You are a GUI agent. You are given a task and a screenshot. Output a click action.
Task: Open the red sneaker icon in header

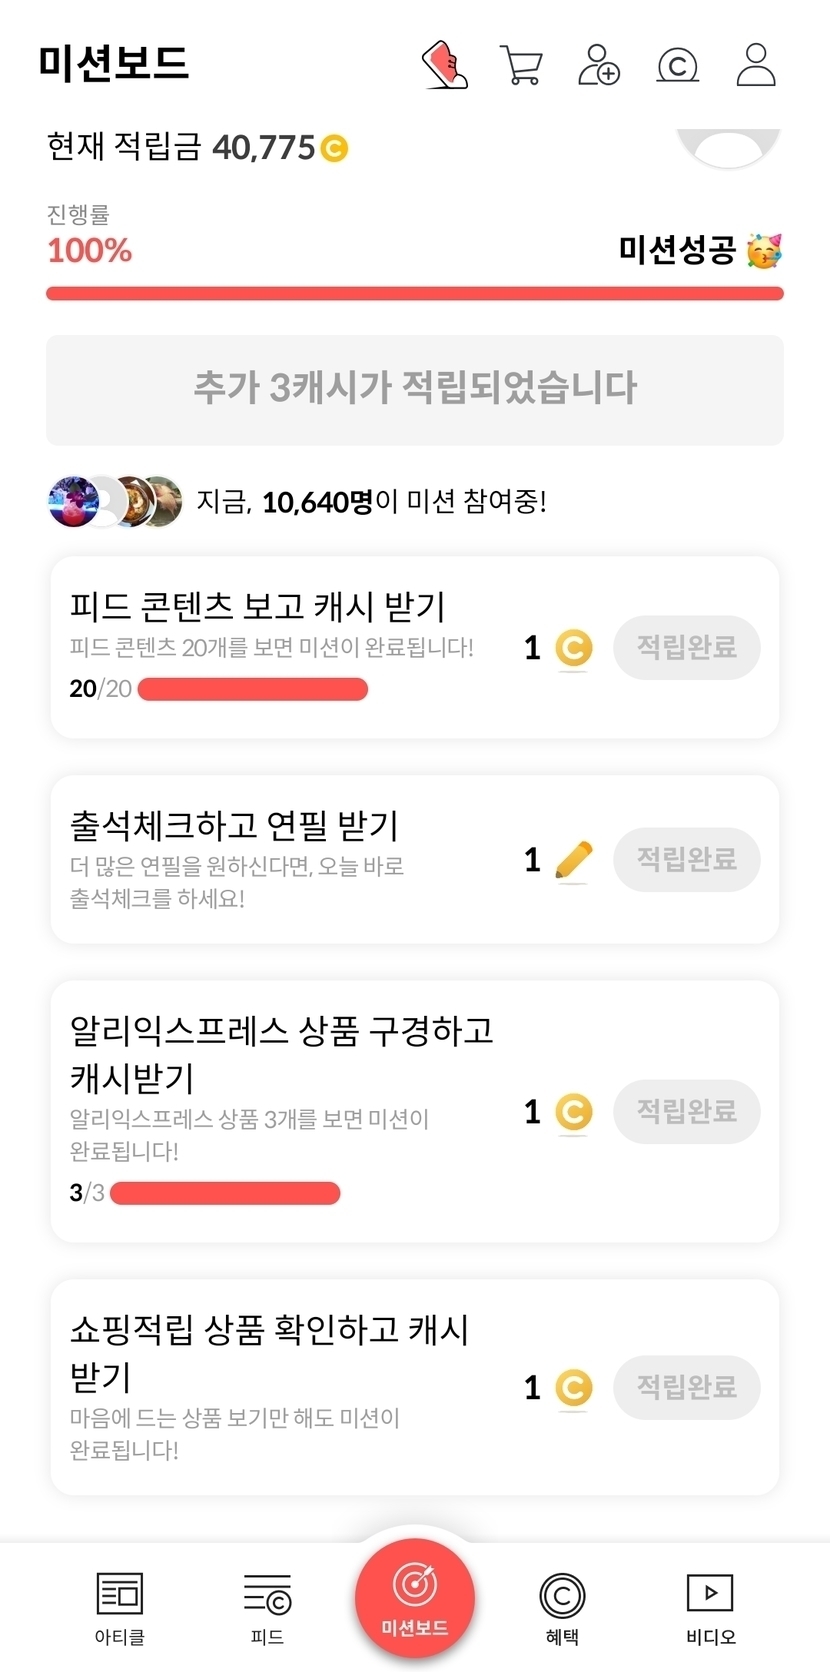[x=445, y=65]
